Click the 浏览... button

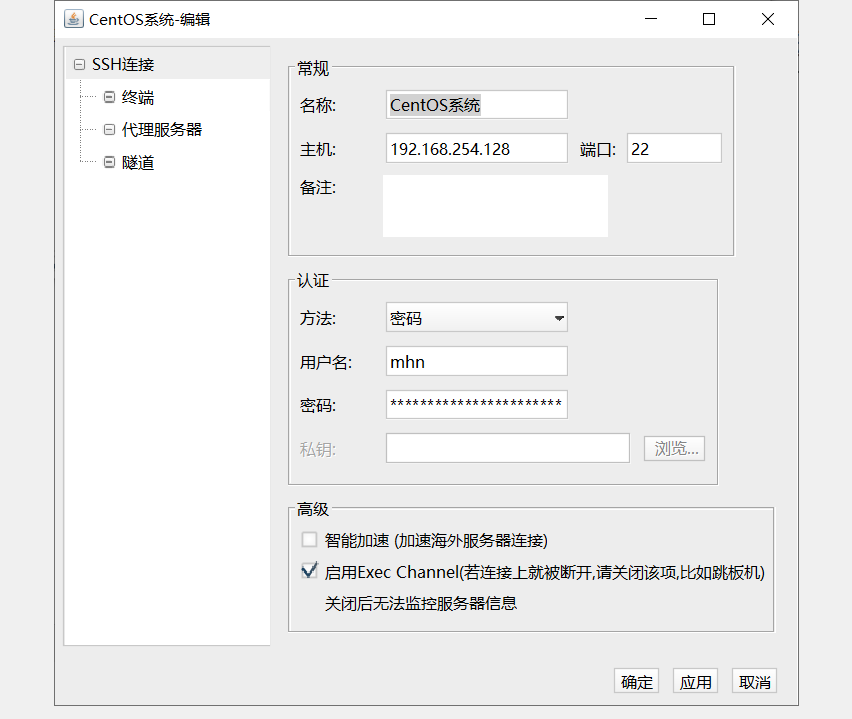(x=674, y=448)
